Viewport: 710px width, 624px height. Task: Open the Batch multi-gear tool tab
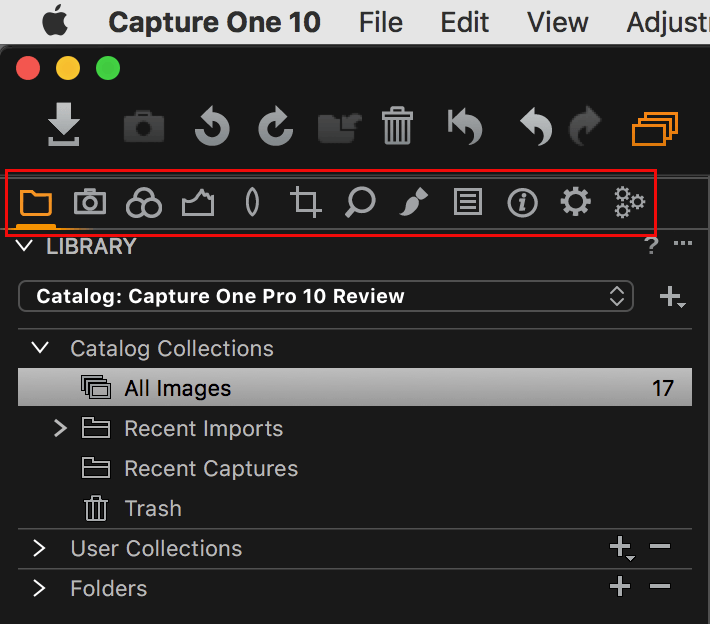(629, 202)
